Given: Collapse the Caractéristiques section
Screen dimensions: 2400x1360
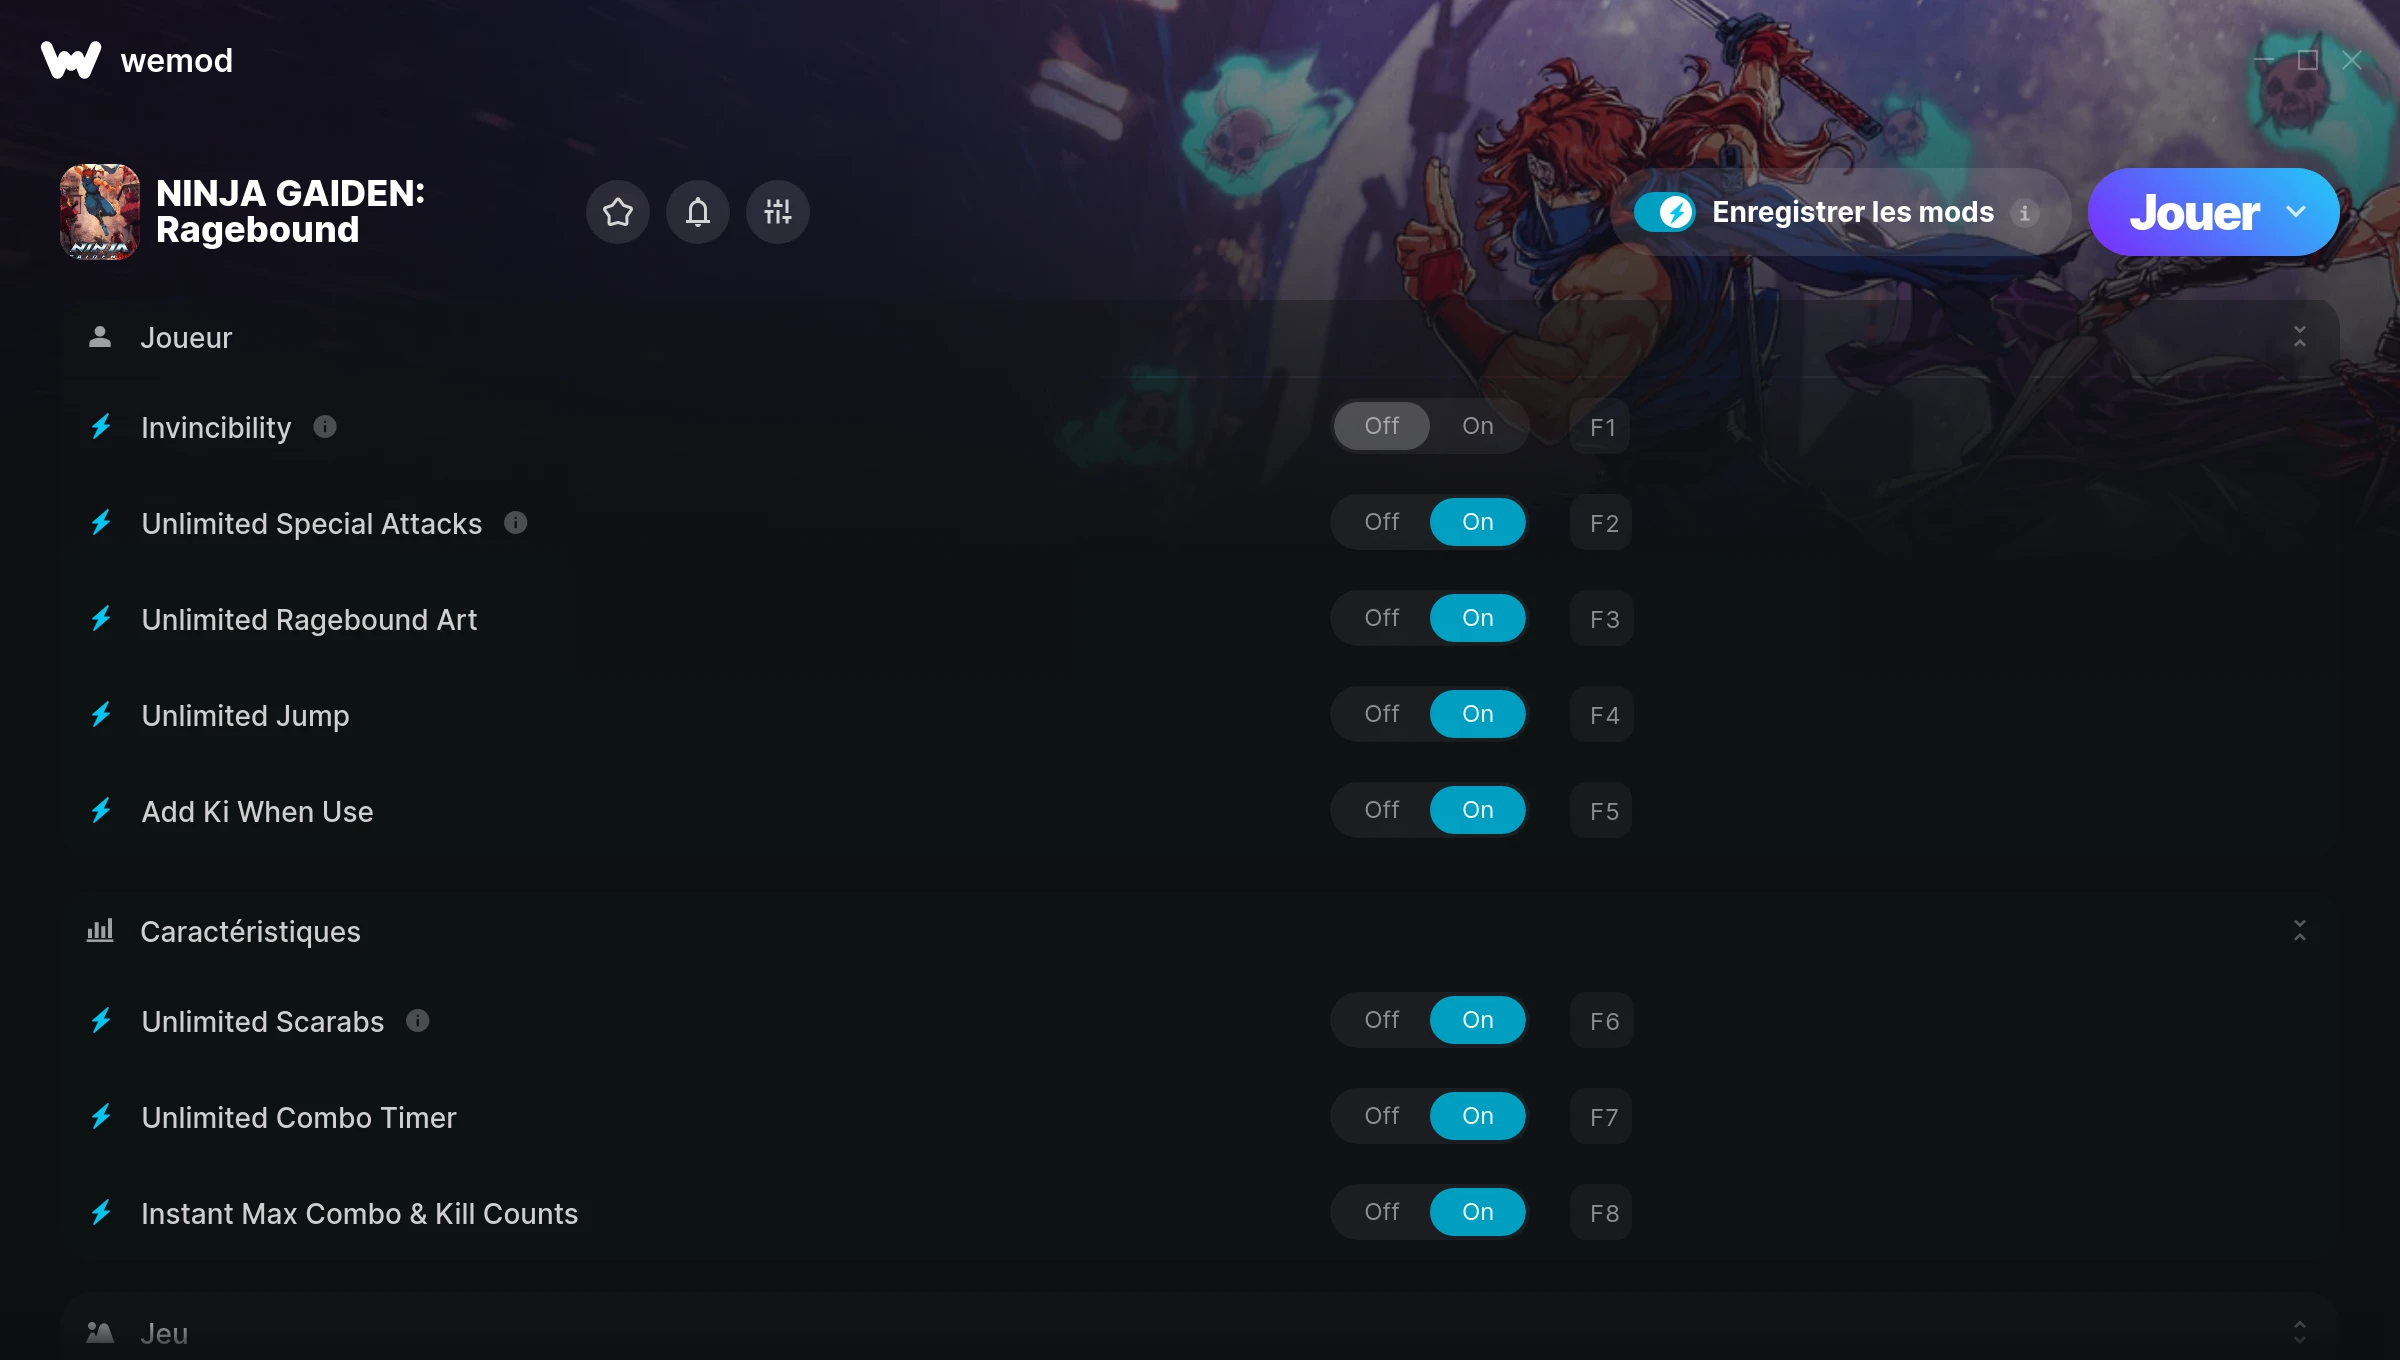Looking at the screenshot, I should pyautogui.click(x=2300, y=931).
